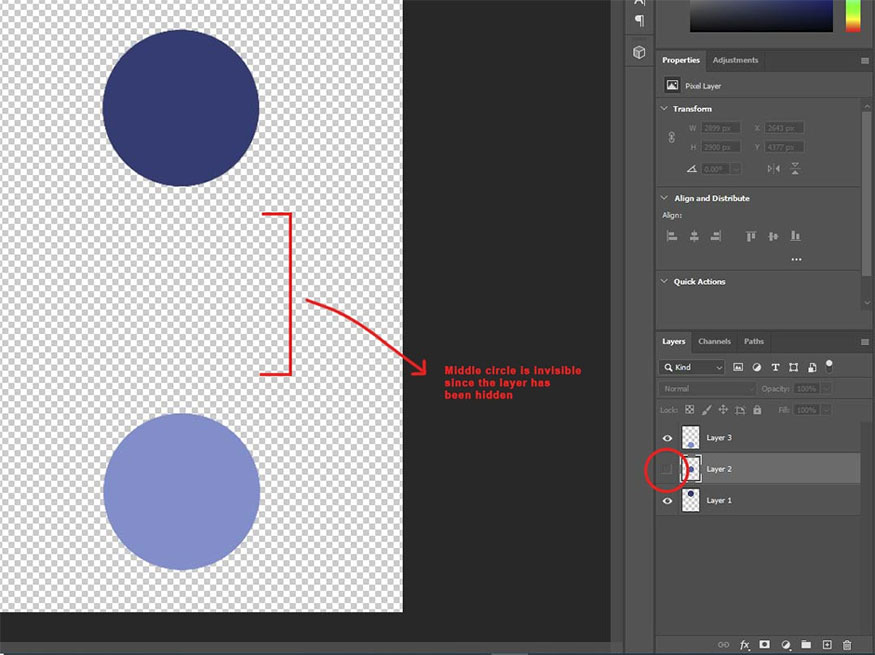Create a new group folder

click(806, 644)
